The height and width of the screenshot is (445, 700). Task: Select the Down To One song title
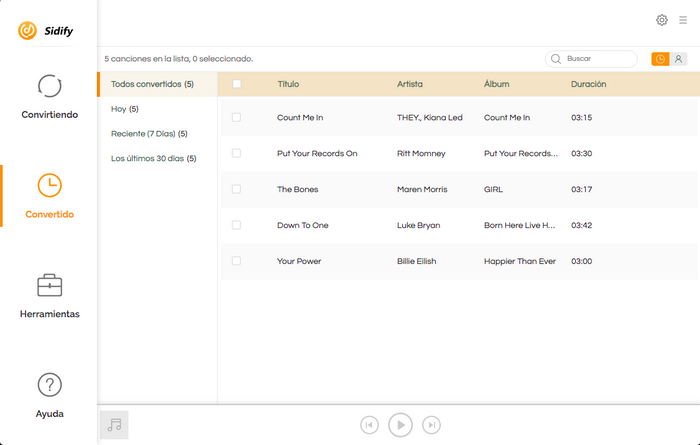[x=303, y=225]
